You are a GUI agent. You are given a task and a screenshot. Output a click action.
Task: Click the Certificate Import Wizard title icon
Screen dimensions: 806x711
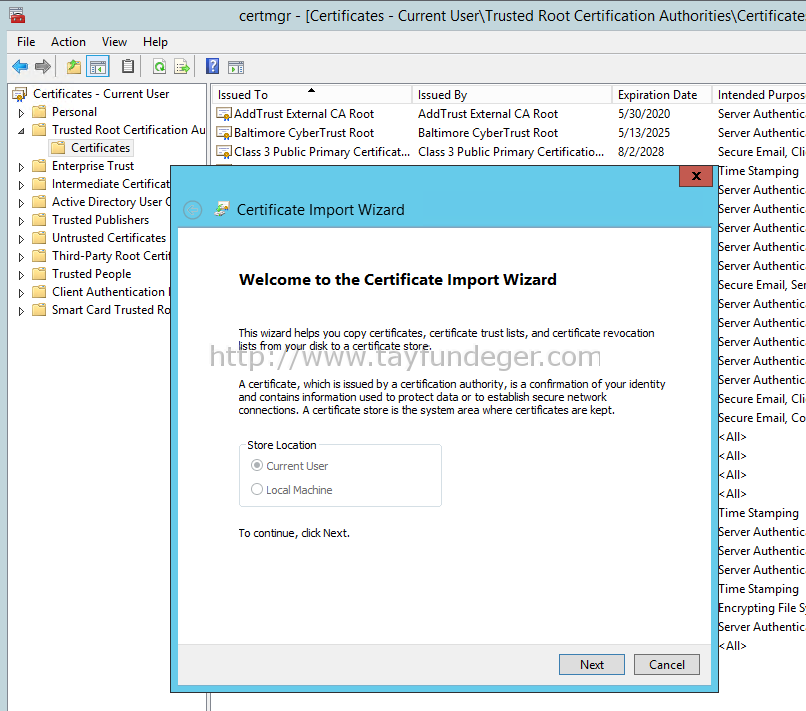(222, 209)
